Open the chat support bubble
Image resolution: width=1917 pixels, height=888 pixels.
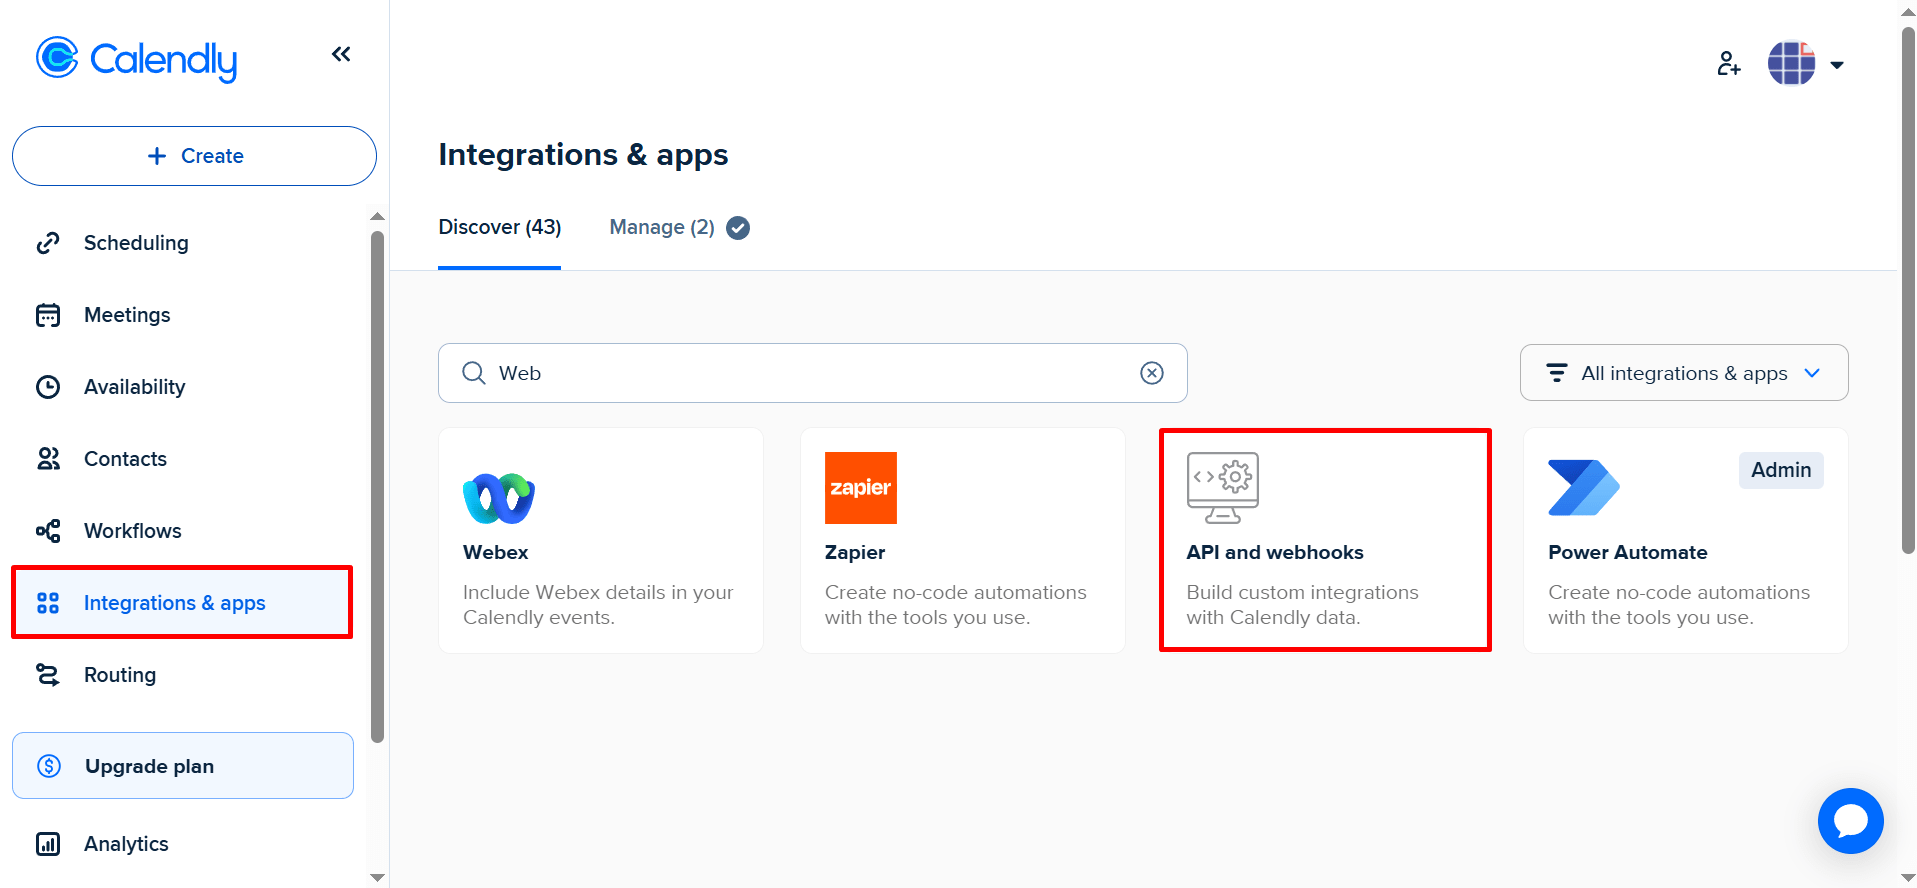1851,821
